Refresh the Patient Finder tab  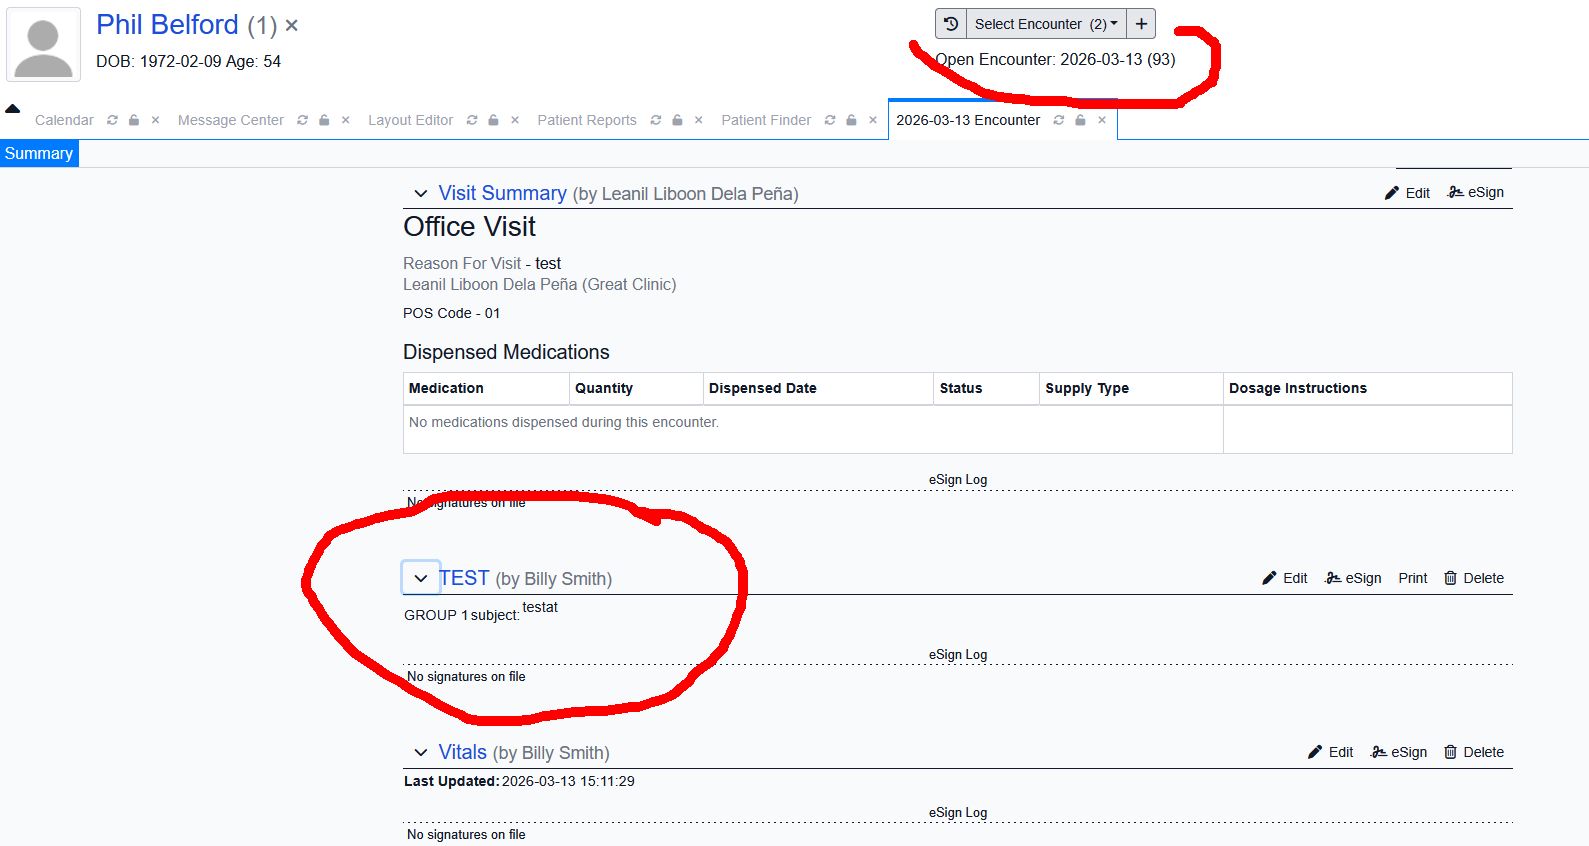coord(830,120)
